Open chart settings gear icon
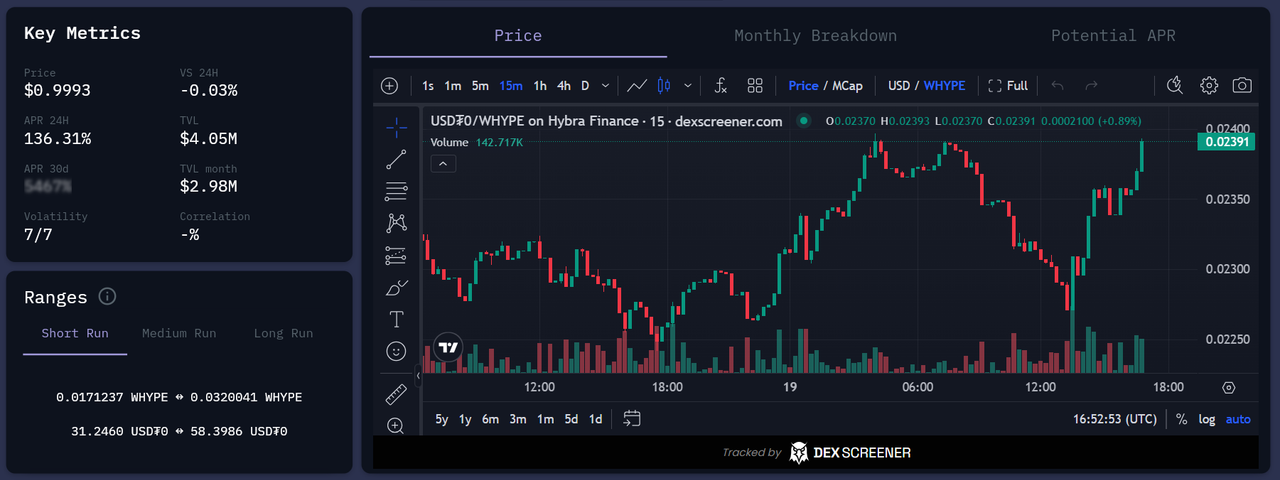The image size is (1280, 480). [1209, 86]
